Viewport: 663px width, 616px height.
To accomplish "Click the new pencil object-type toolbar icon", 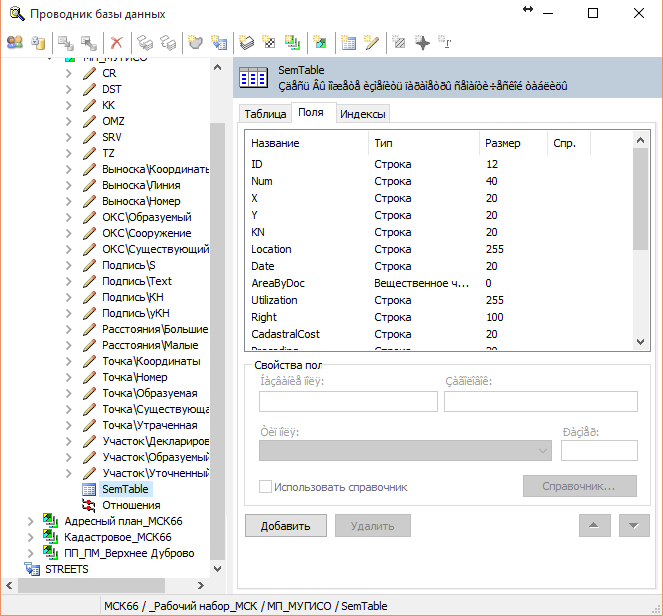I will 371,42.
